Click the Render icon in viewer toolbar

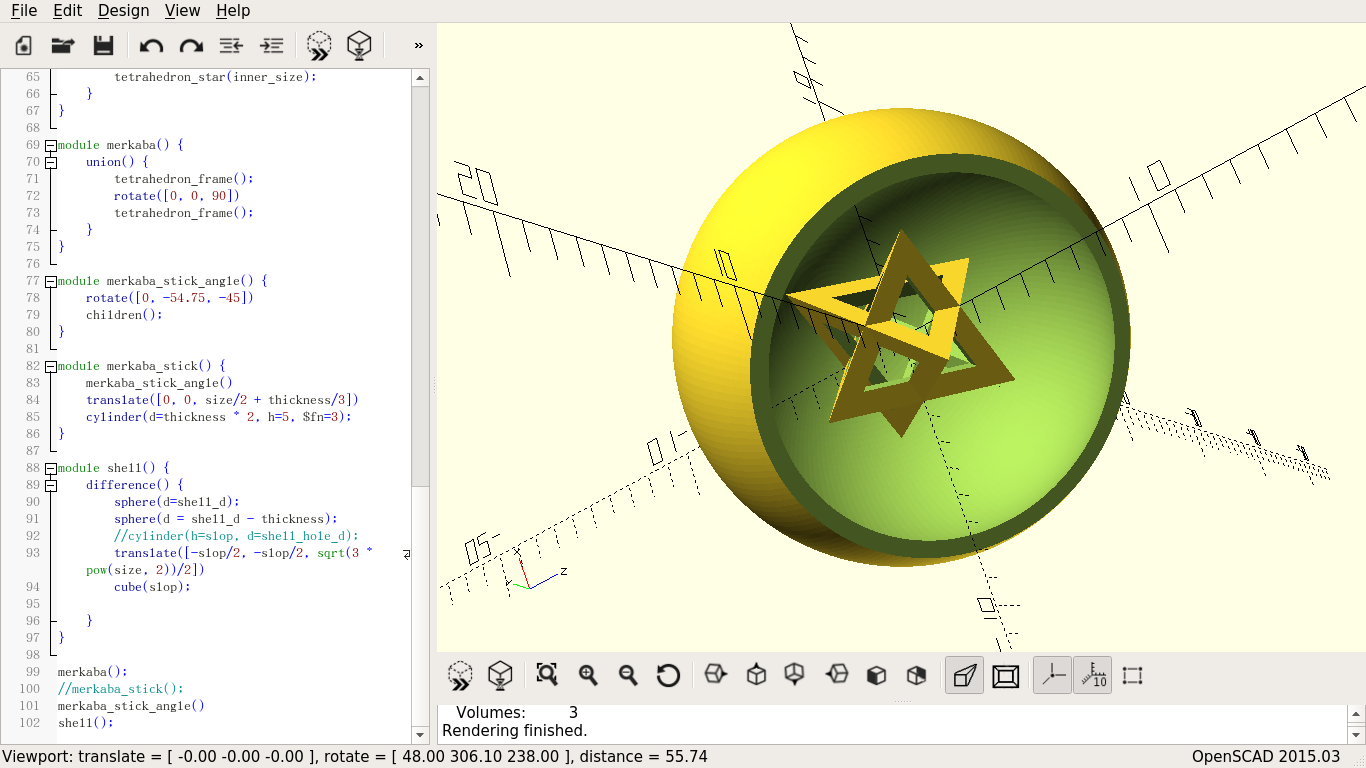click(x=500, y=675)
